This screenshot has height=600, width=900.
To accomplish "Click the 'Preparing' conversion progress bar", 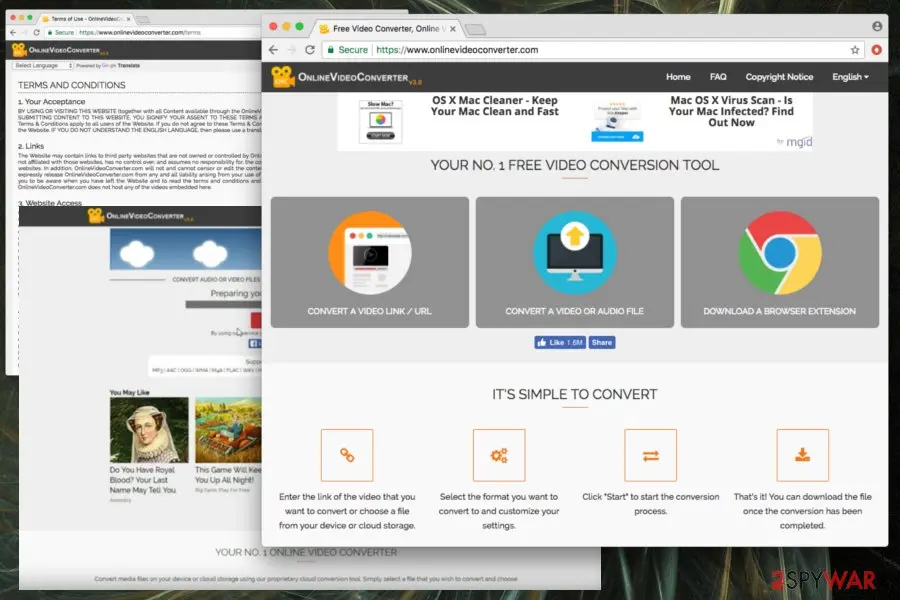I will [x=223, y=304].
